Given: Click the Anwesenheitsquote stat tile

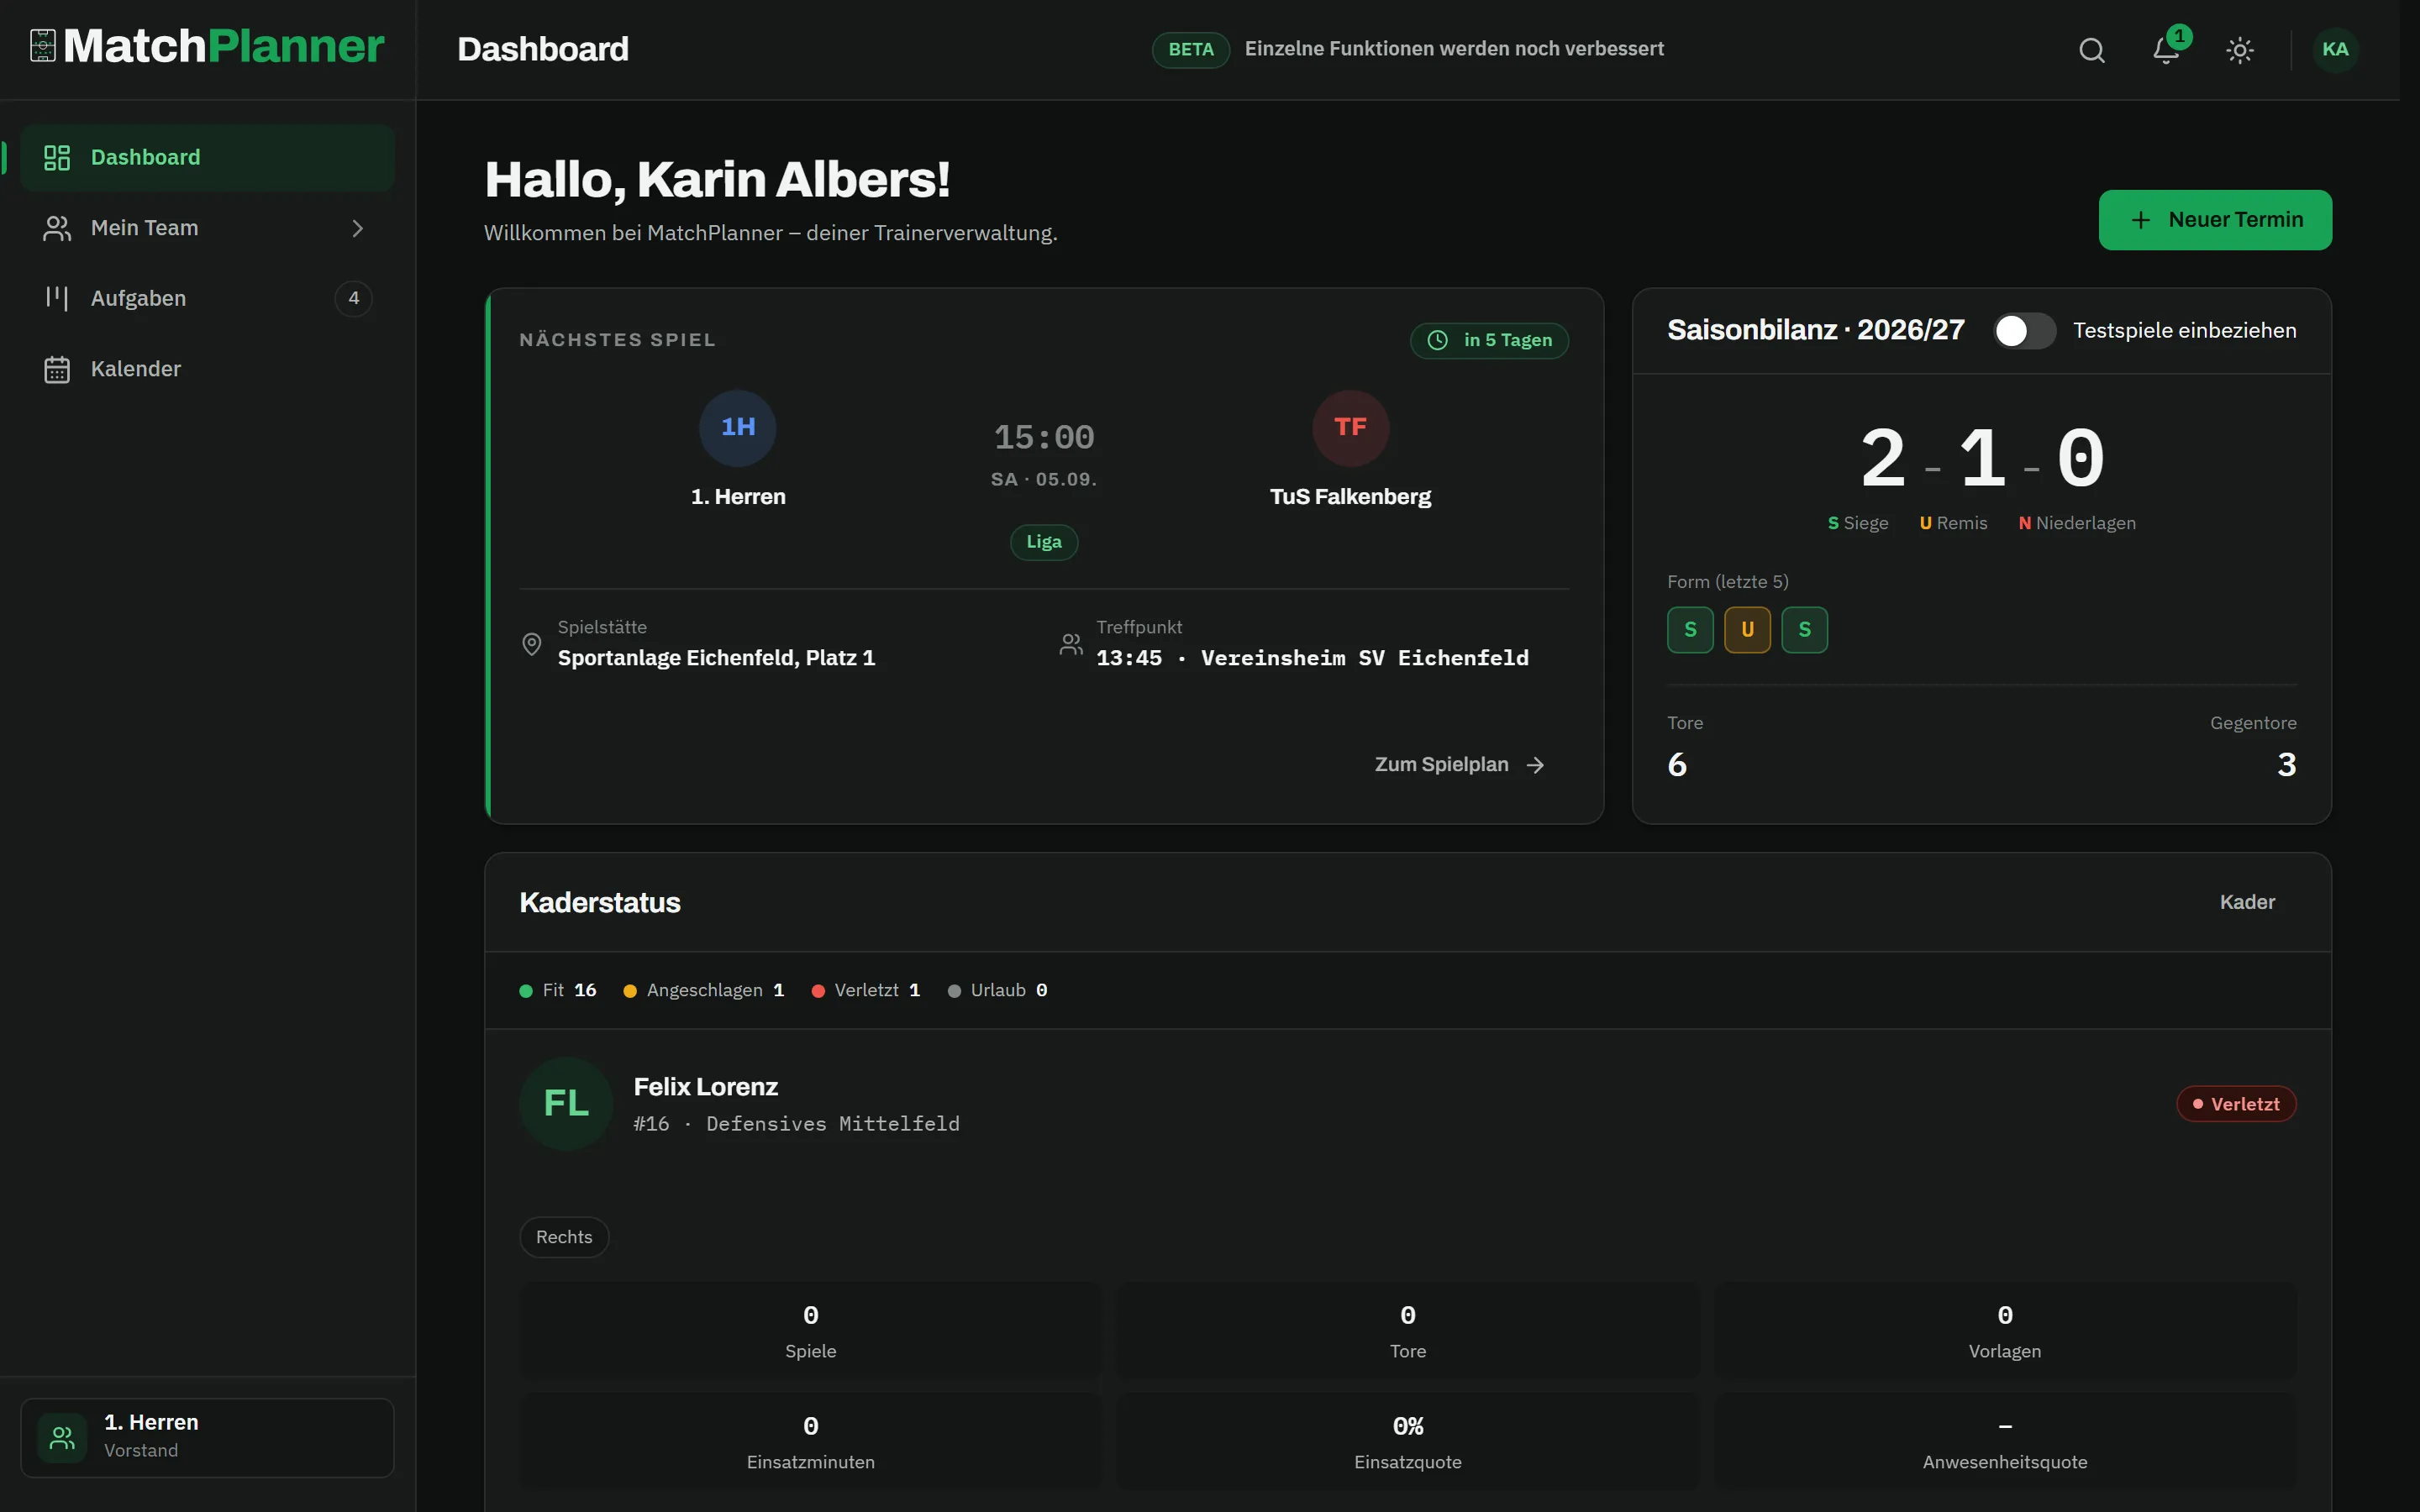Looking at the screenshot, I should click(x=2005, y=1442).
